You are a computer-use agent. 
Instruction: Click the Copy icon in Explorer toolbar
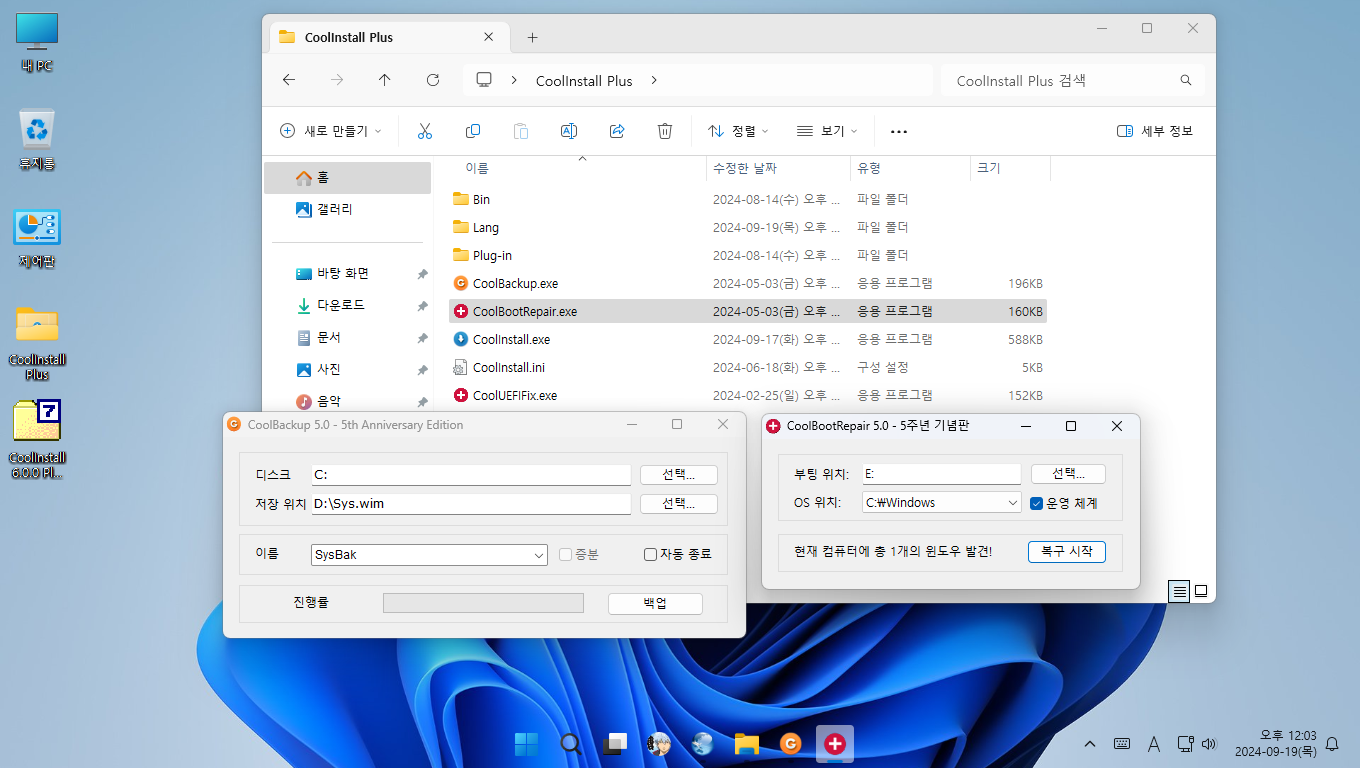tap(473, 131)
